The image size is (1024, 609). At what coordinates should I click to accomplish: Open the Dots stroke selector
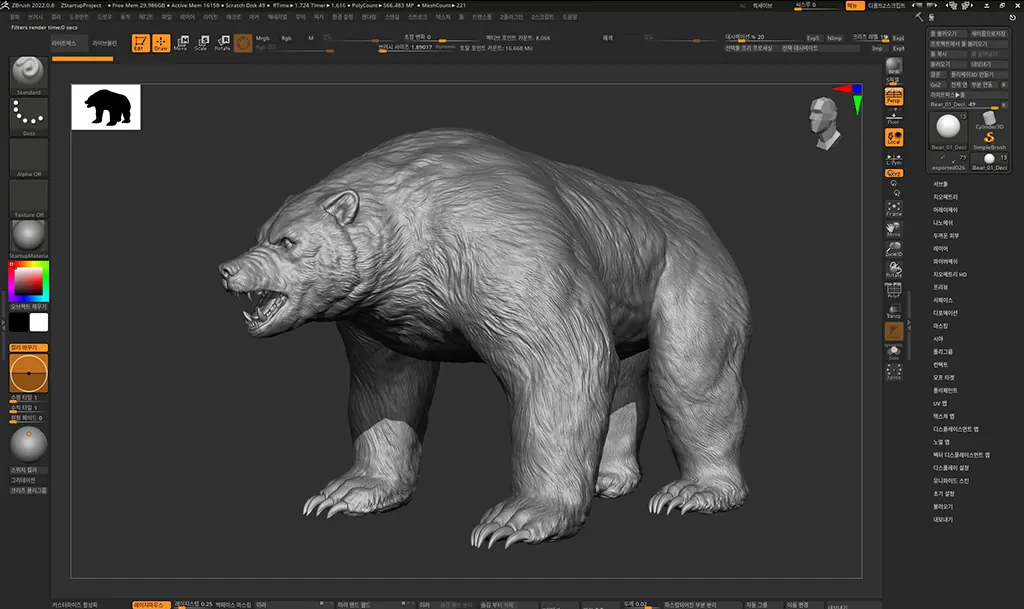click(29, 117)
